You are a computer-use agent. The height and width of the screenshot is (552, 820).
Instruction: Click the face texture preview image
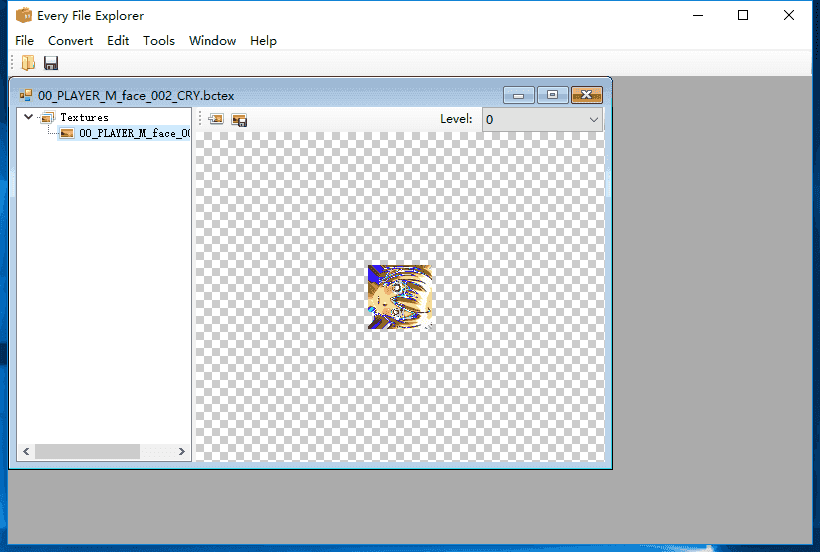click(400, 297)
